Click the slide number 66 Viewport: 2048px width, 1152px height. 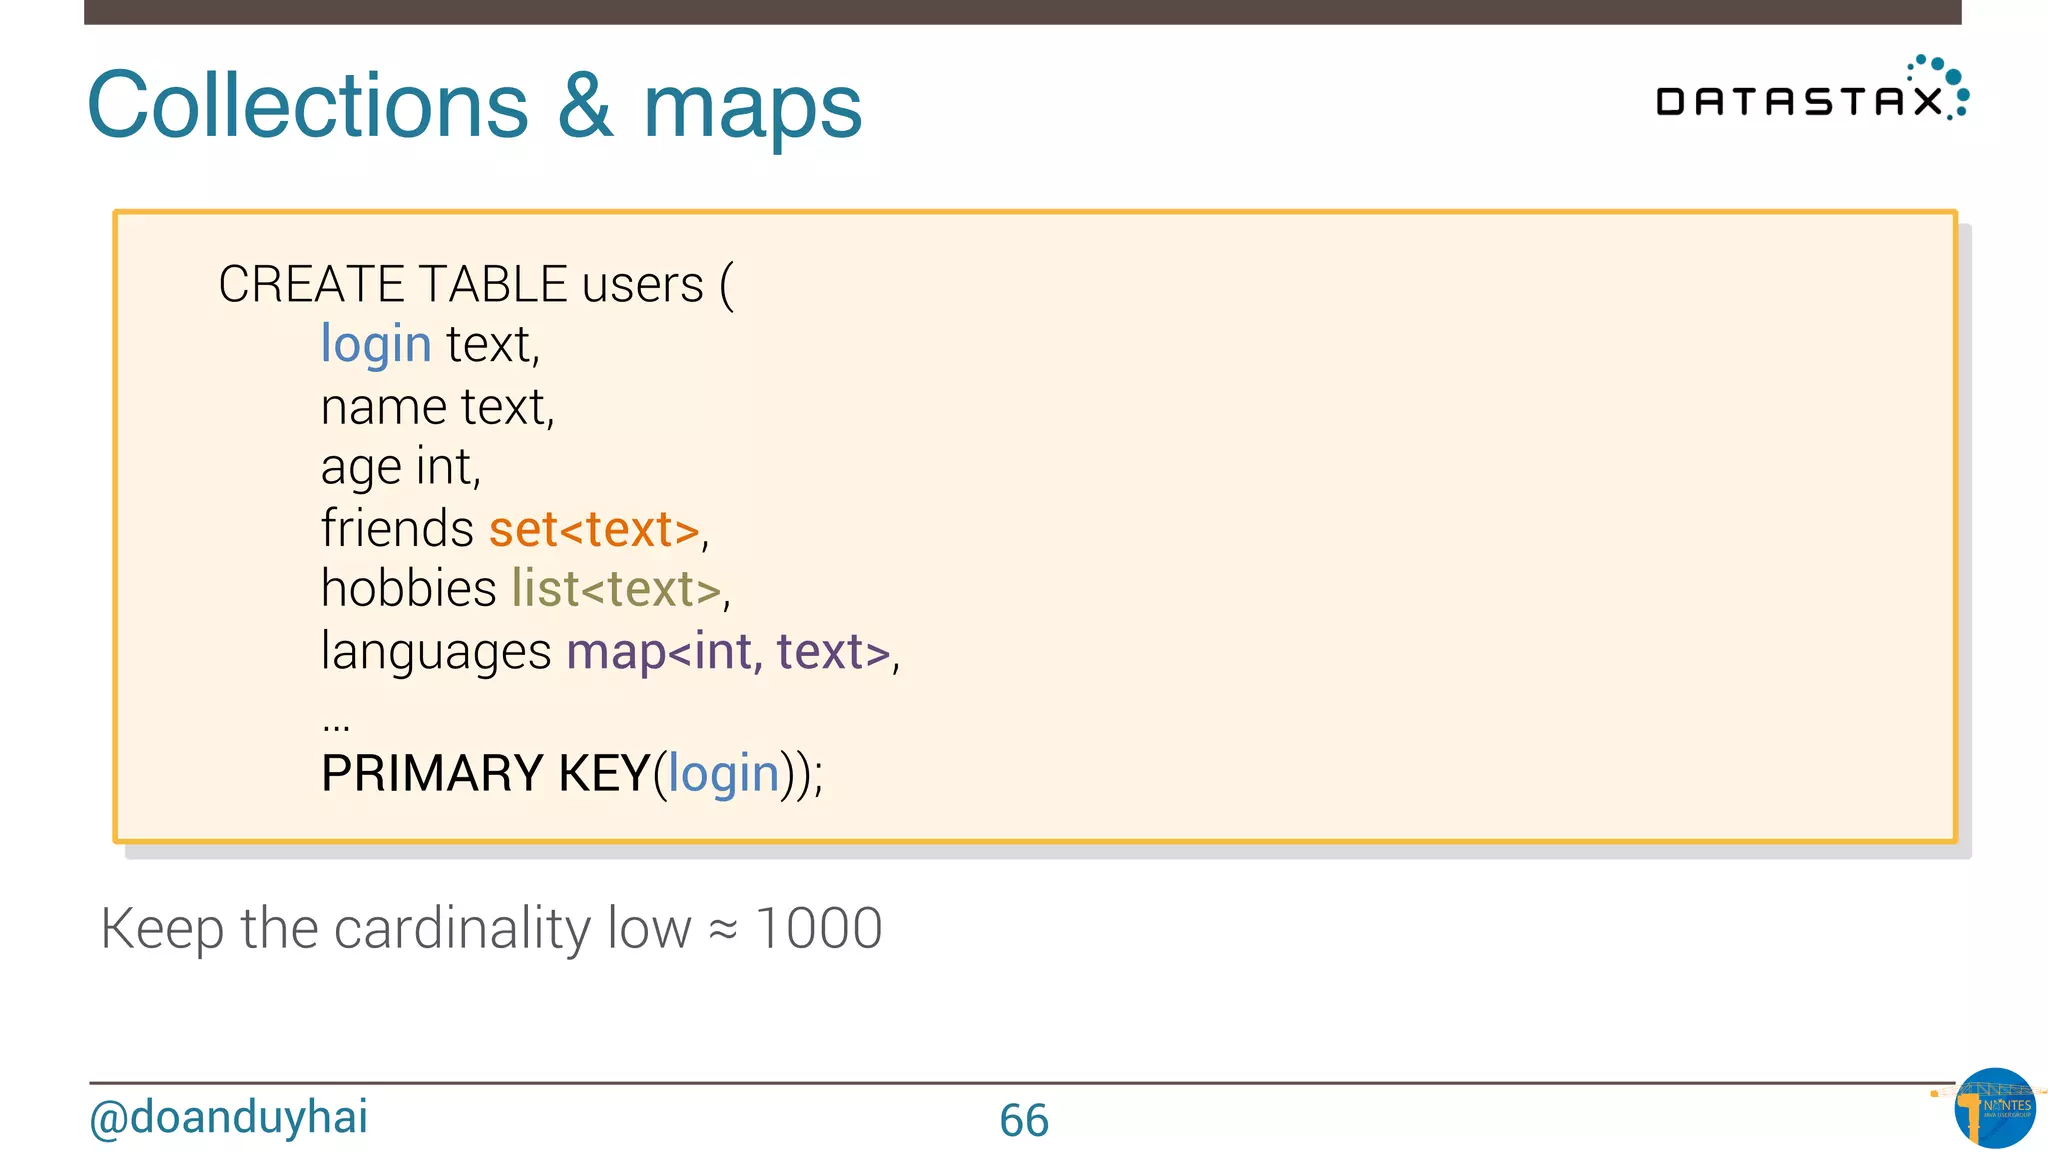point(1024,1120)
